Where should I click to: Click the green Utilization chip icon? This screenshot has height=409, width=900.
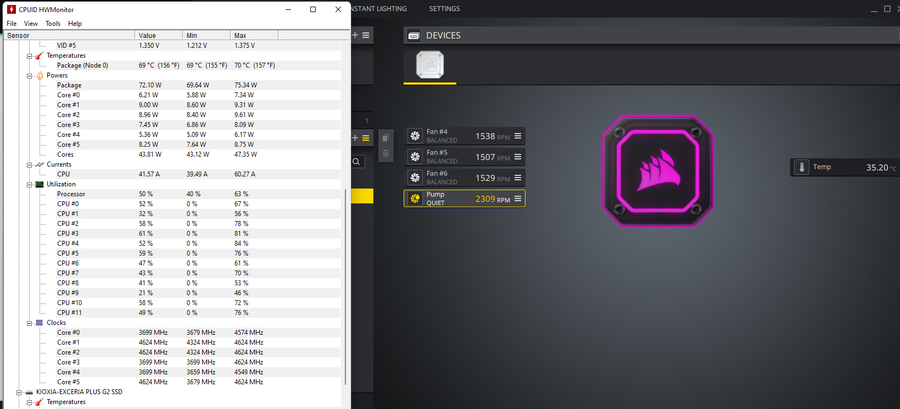point(39,184)
